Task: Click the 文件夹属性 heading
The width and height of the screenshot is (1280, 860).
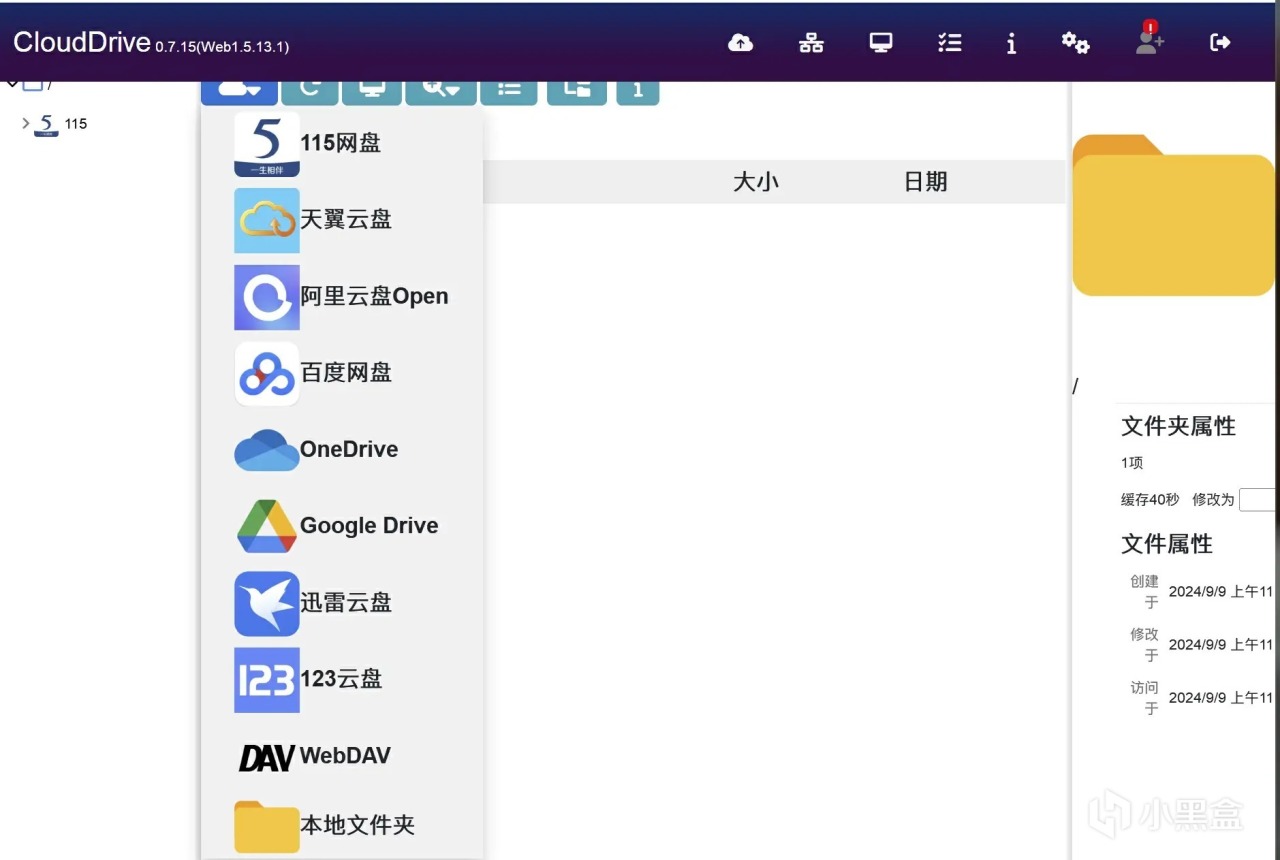Action: [x=1179, y=426]
